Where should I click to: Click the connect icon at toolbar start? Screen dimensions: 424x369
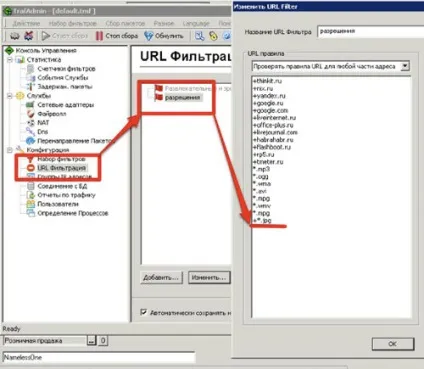(x=14, y=36)
